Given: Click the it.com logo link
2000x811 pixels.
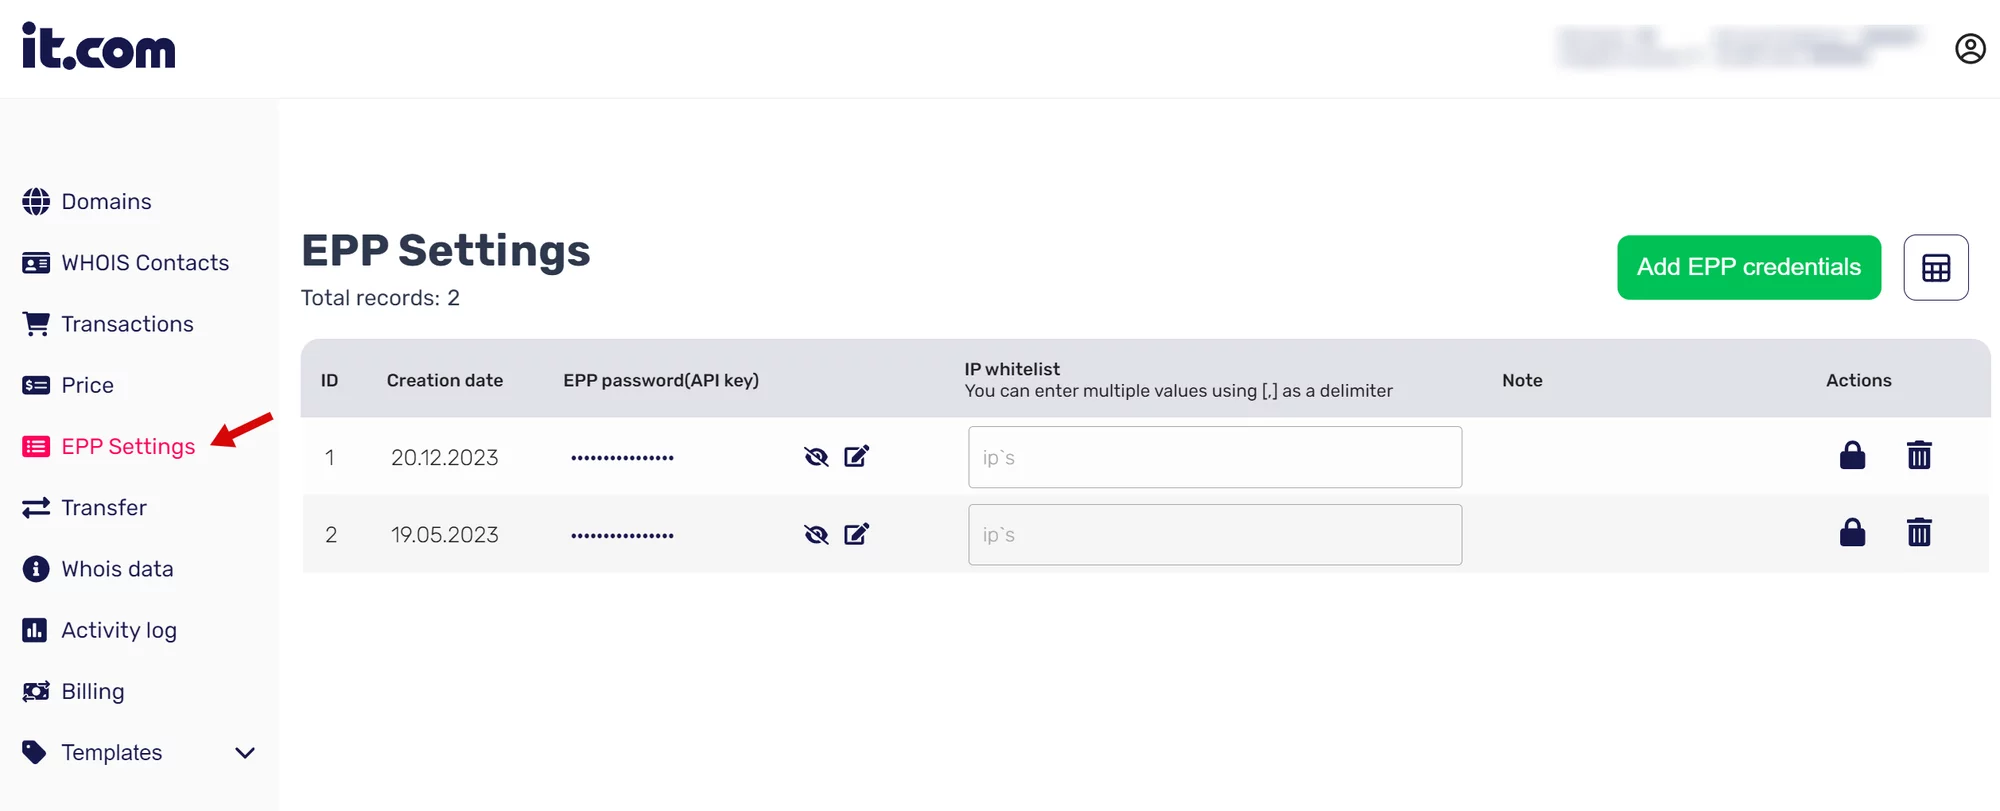Looking at the screenshot, I should [98, 47].
